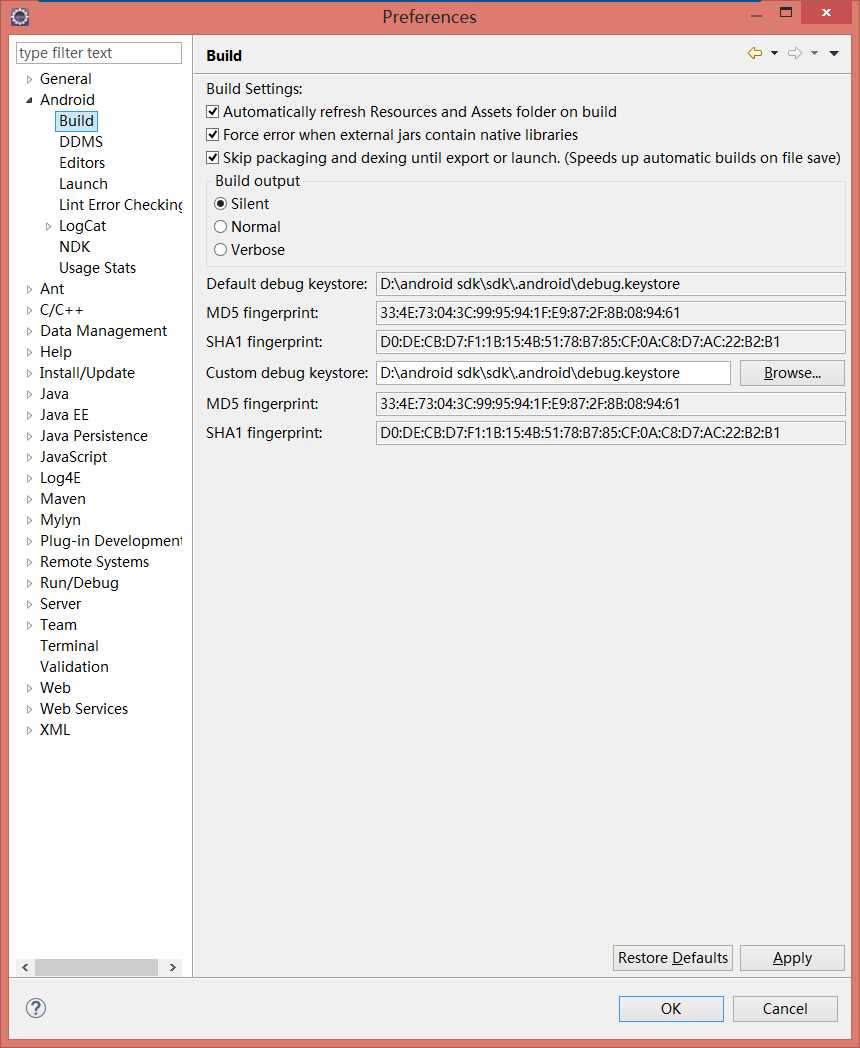Click the Eclipse icon in title bar
This screenshot has height=1048, width=860.
[20, 16]
